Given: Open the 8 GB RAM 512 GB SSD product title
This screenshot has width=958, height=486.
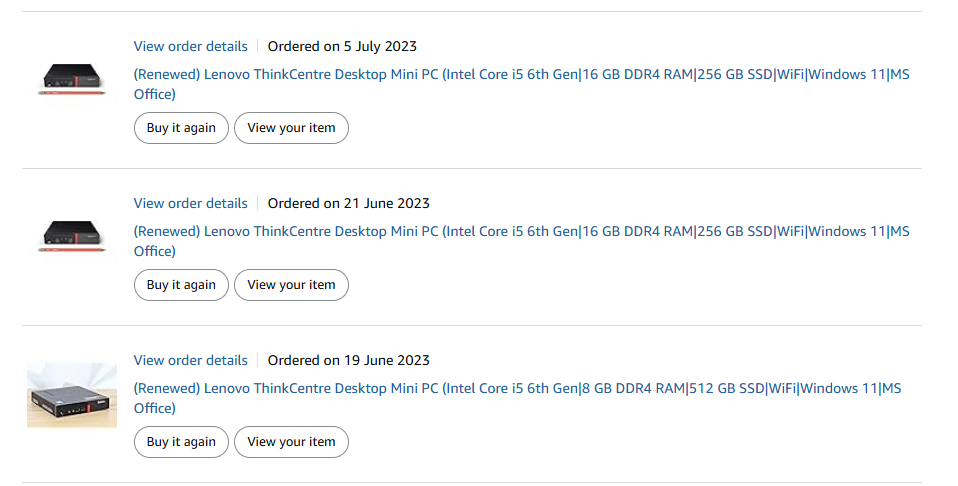Looking at the screenshot, I should [517, 399].
